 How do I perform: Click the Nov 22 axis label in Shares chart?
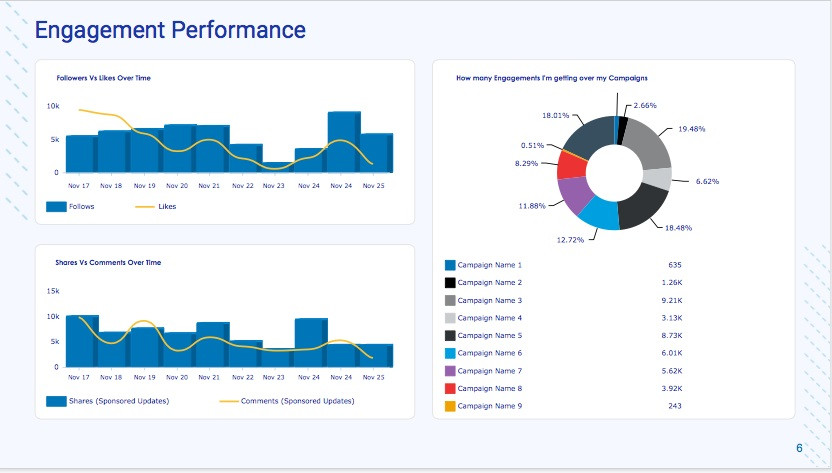click(x=242, y=377)
